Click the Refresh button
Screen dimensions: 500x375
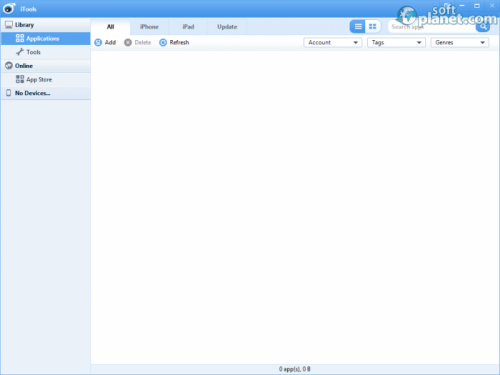click(174, 43)
